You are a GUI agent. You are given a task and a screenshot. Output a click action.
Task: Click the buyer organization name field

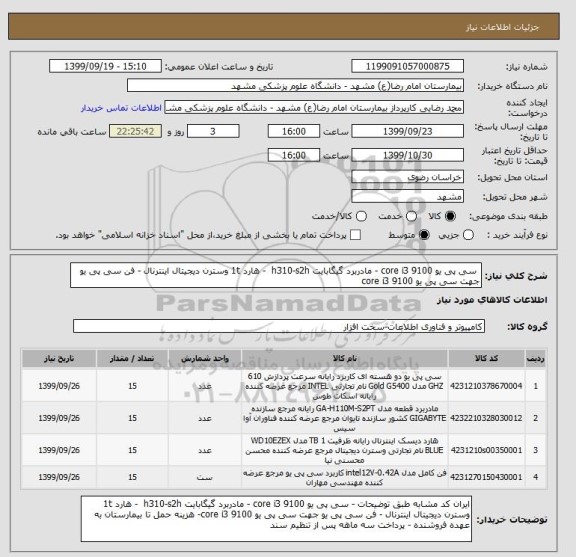(x=295, y=86)
